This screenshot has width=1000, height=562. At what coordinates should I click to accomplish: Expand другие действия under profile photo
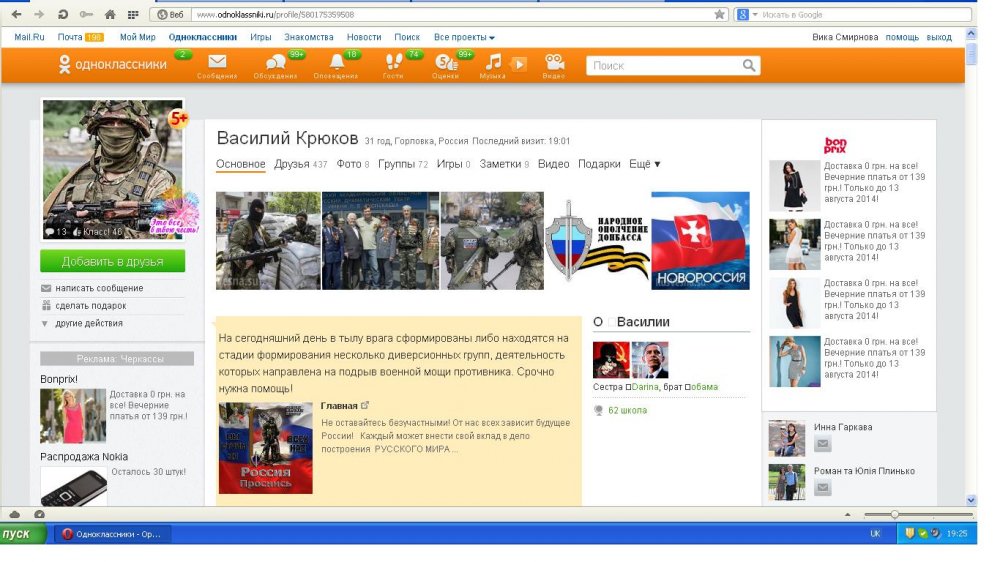pyautogui.click(x=88, y=323)
